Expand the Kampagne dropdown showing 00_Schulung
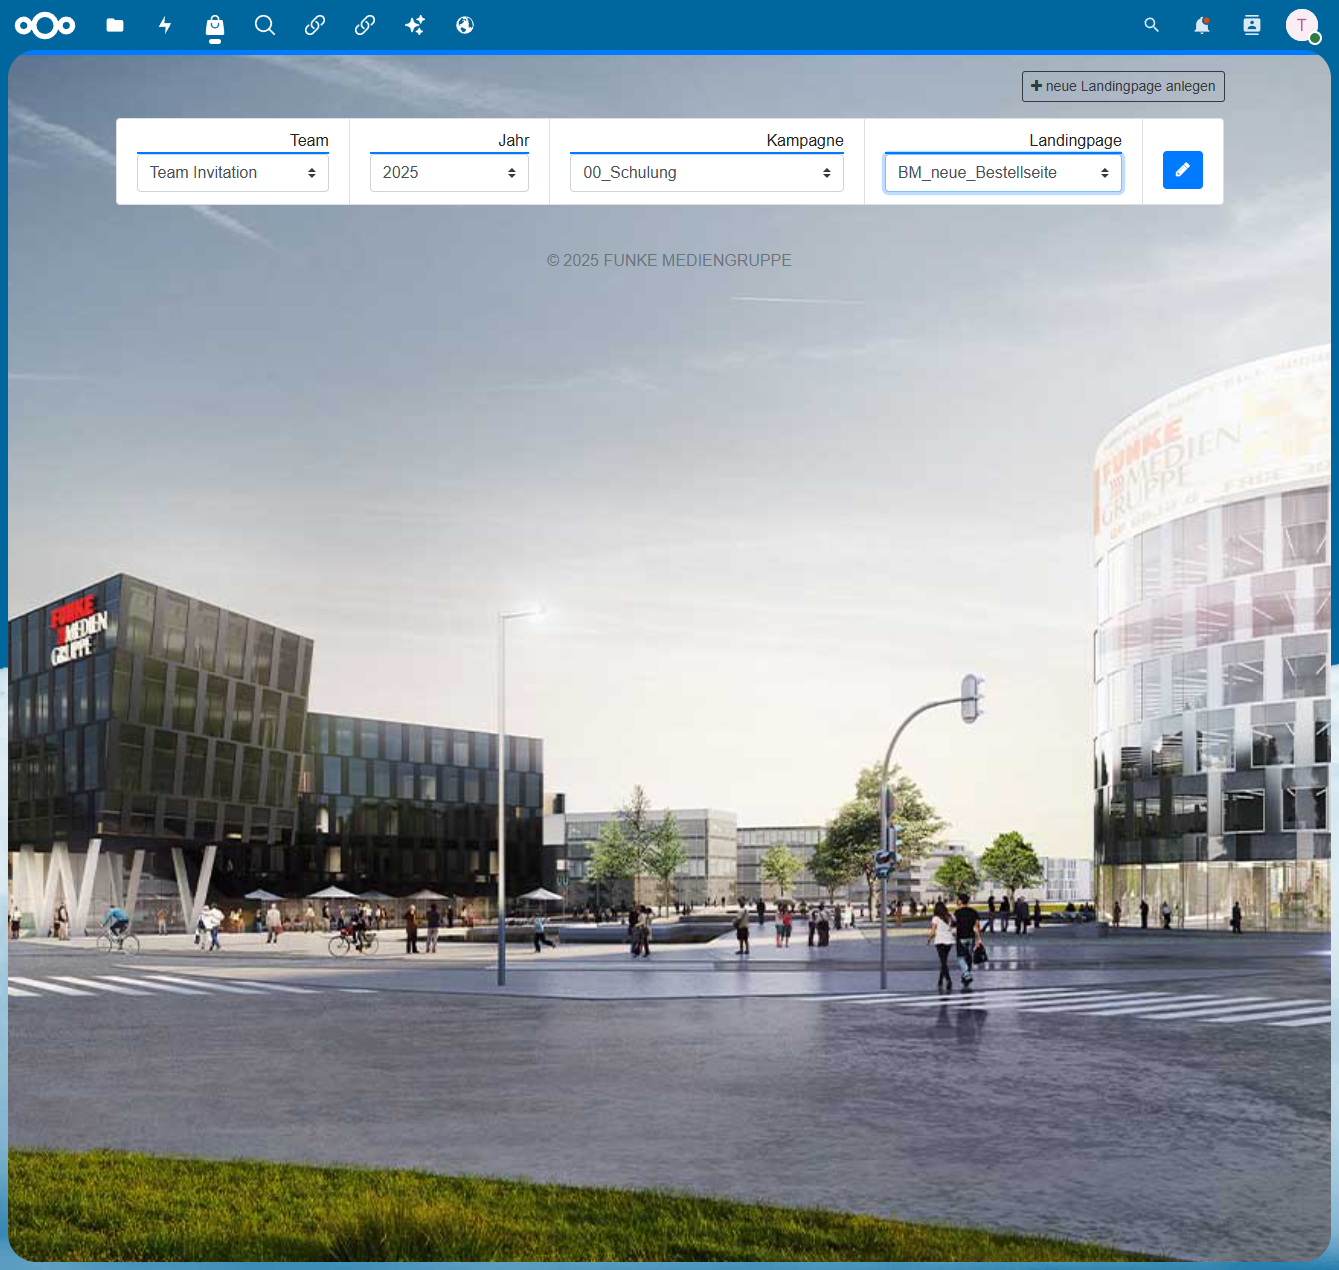The width and height of the screenshot is (1339, 1270). point(707,173)
